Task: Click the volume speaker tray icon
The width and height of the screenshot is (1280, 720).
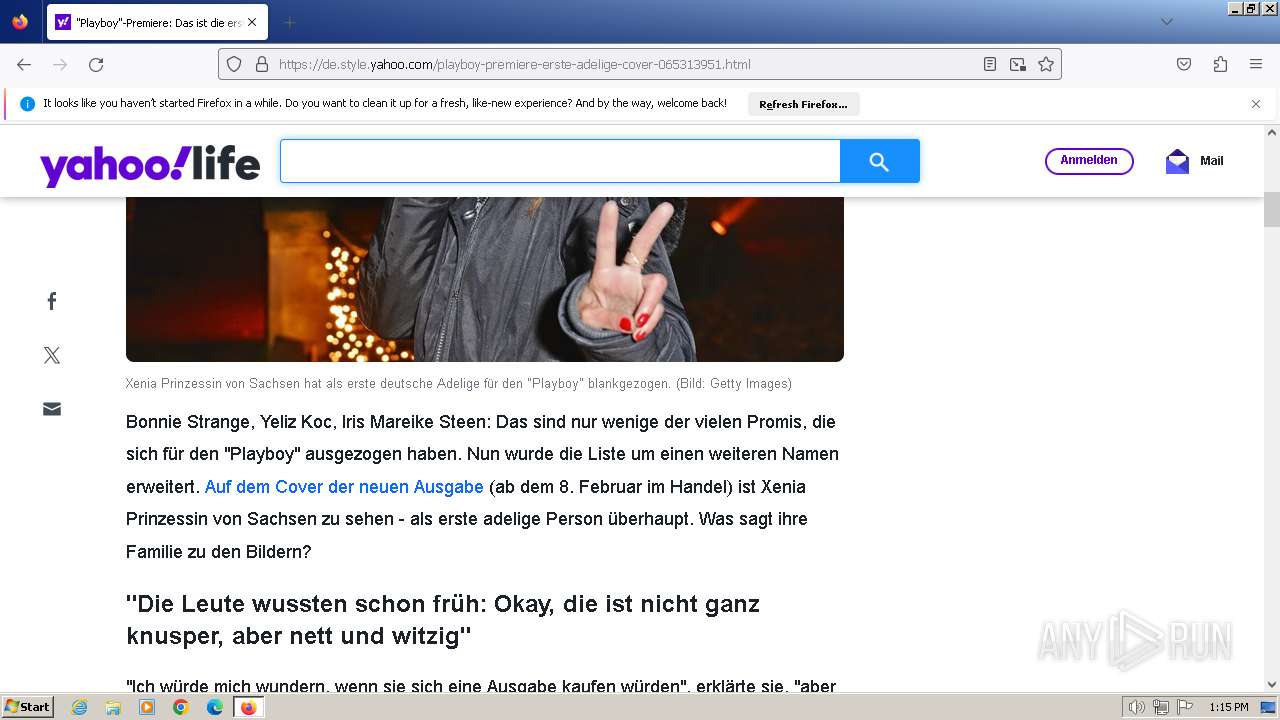Action: [x=1137, y=707]
